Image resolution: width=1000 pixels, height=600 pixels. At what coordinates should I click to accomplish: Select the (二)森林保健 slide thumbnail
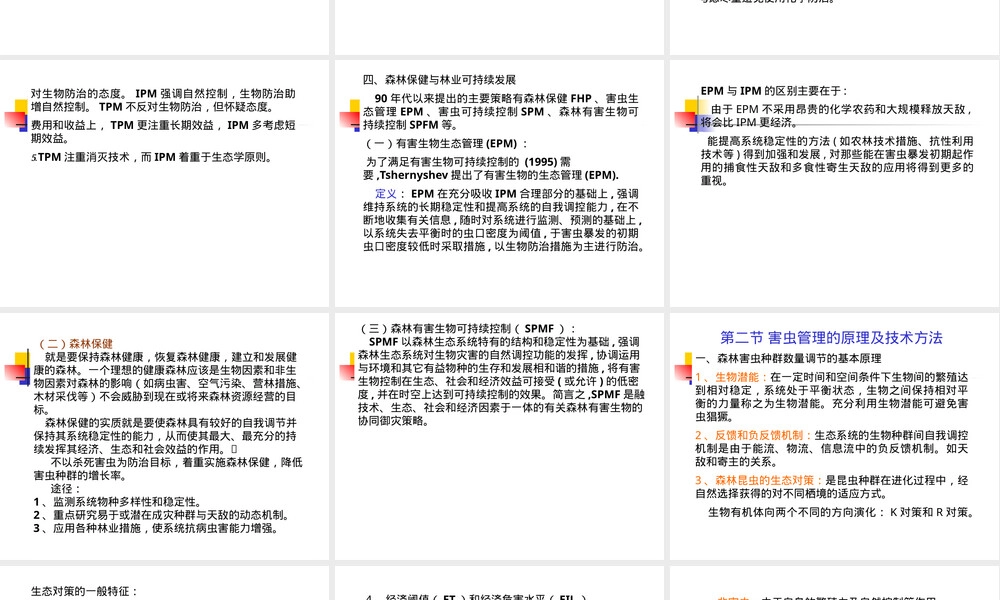point(165,437)
